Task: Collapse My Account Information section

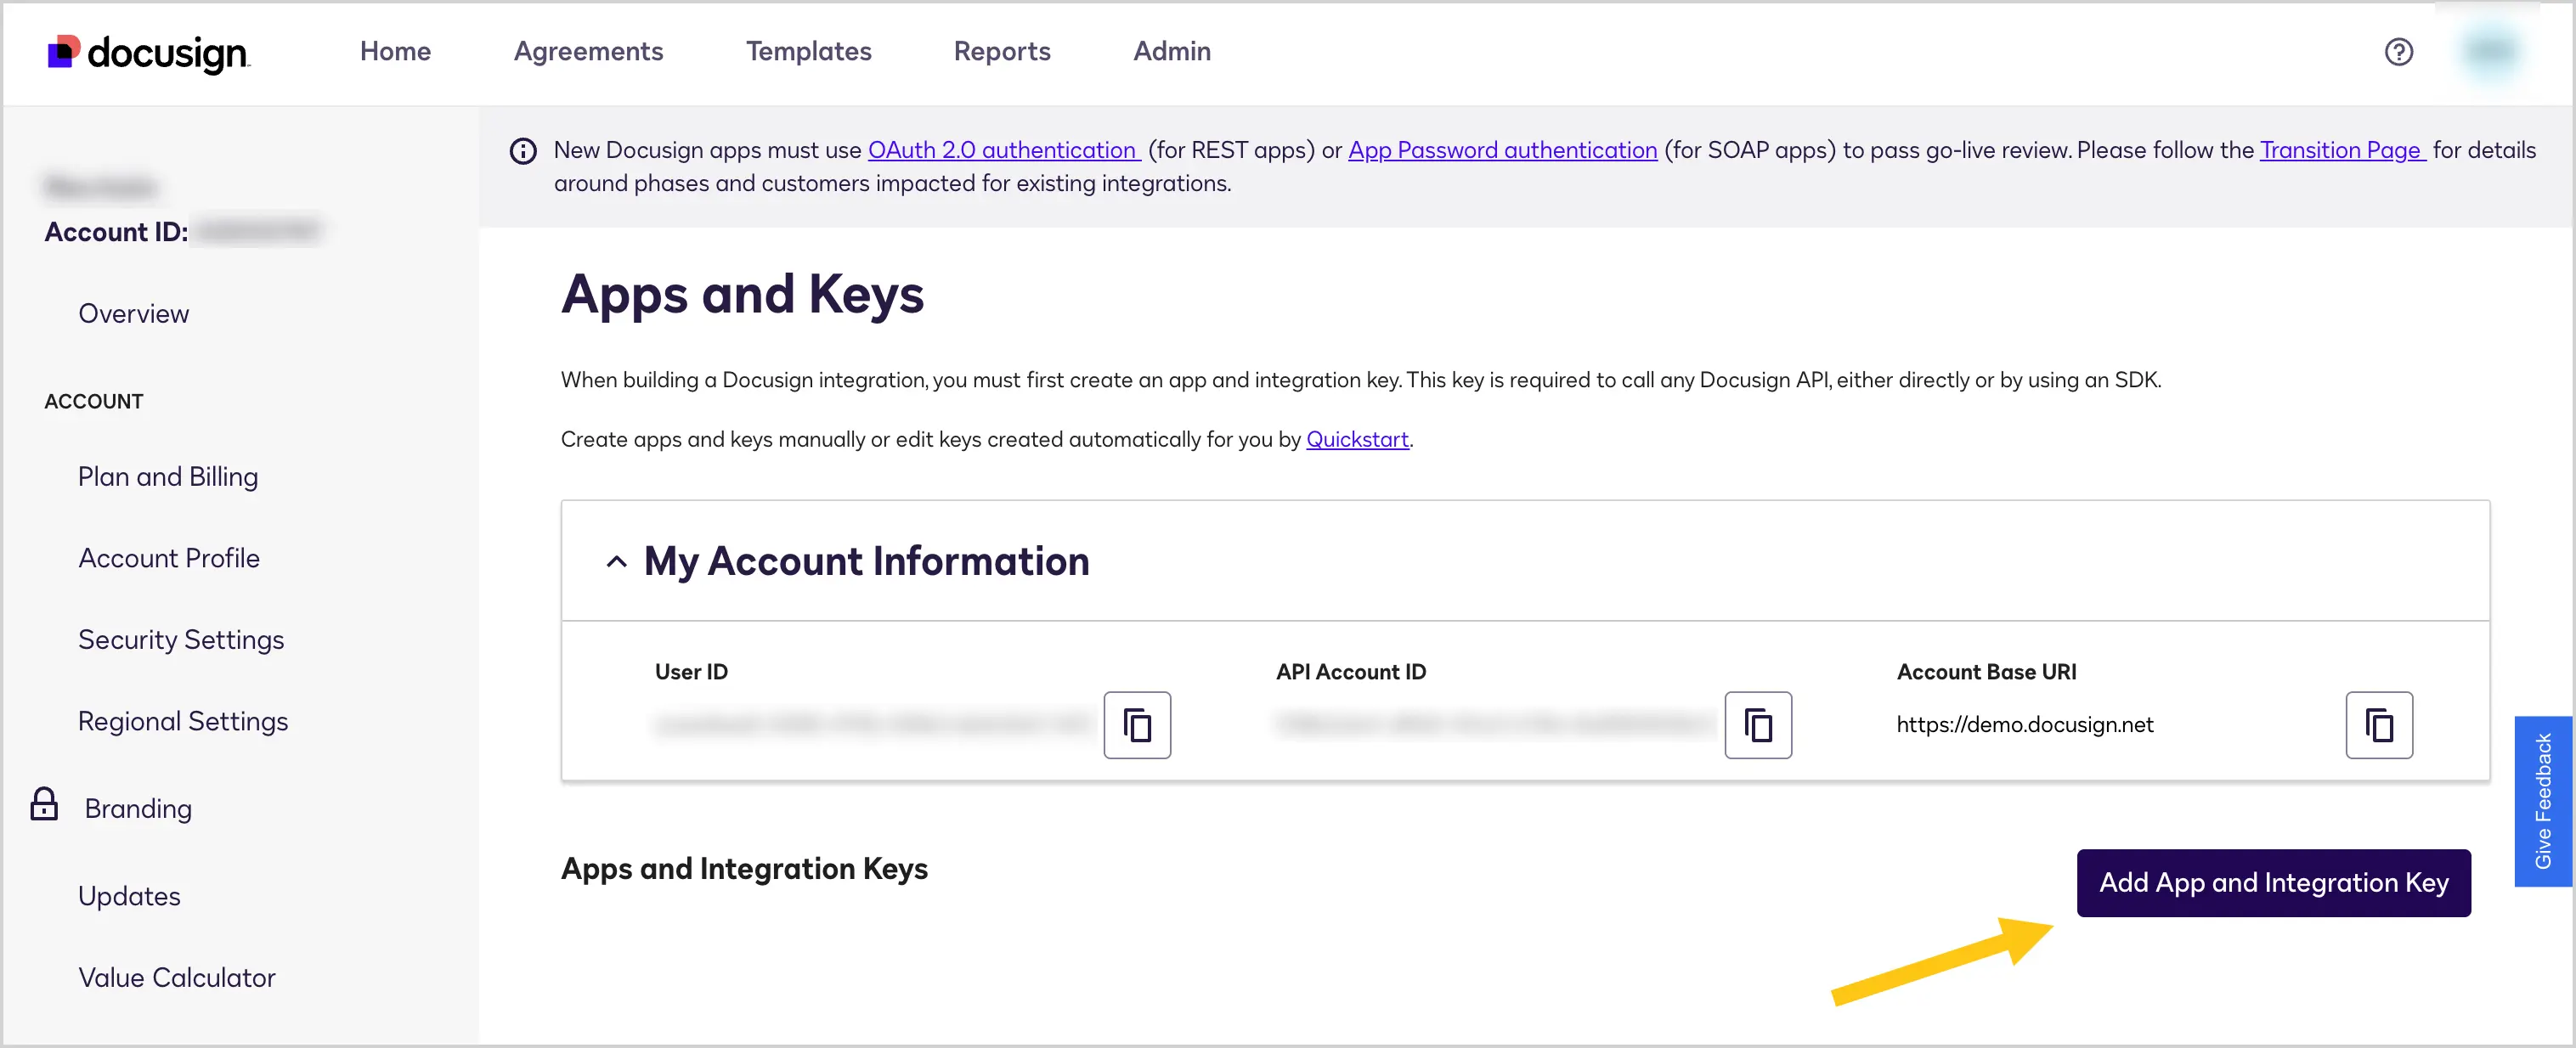Action: [x=617, y=562]
